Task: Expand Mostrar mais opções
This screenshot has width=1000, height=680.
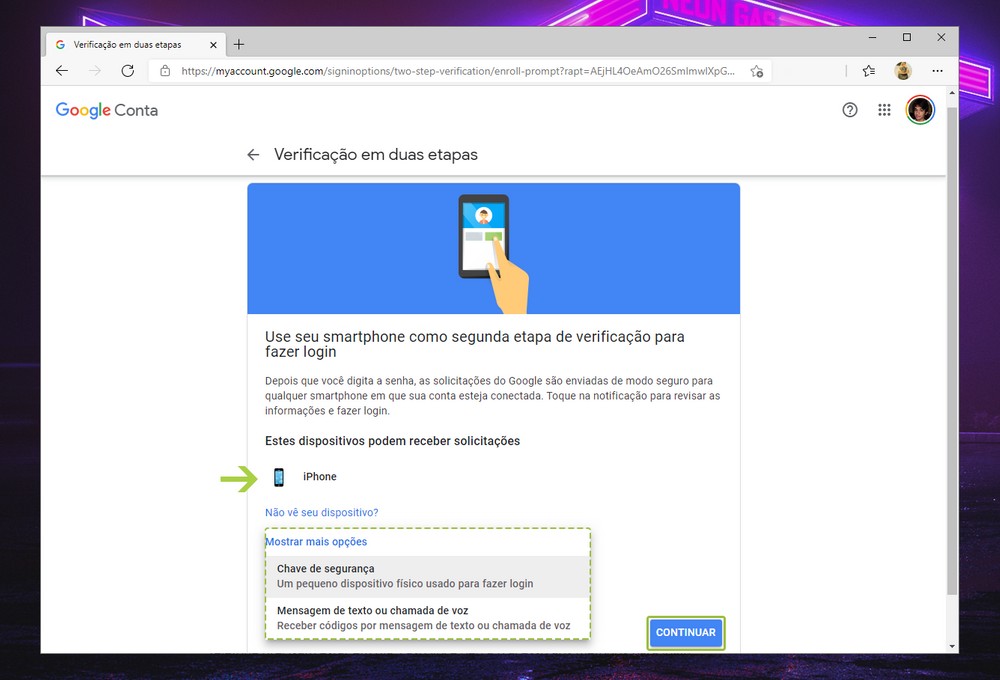Action: pyautogui.click(x=316, y=542)
